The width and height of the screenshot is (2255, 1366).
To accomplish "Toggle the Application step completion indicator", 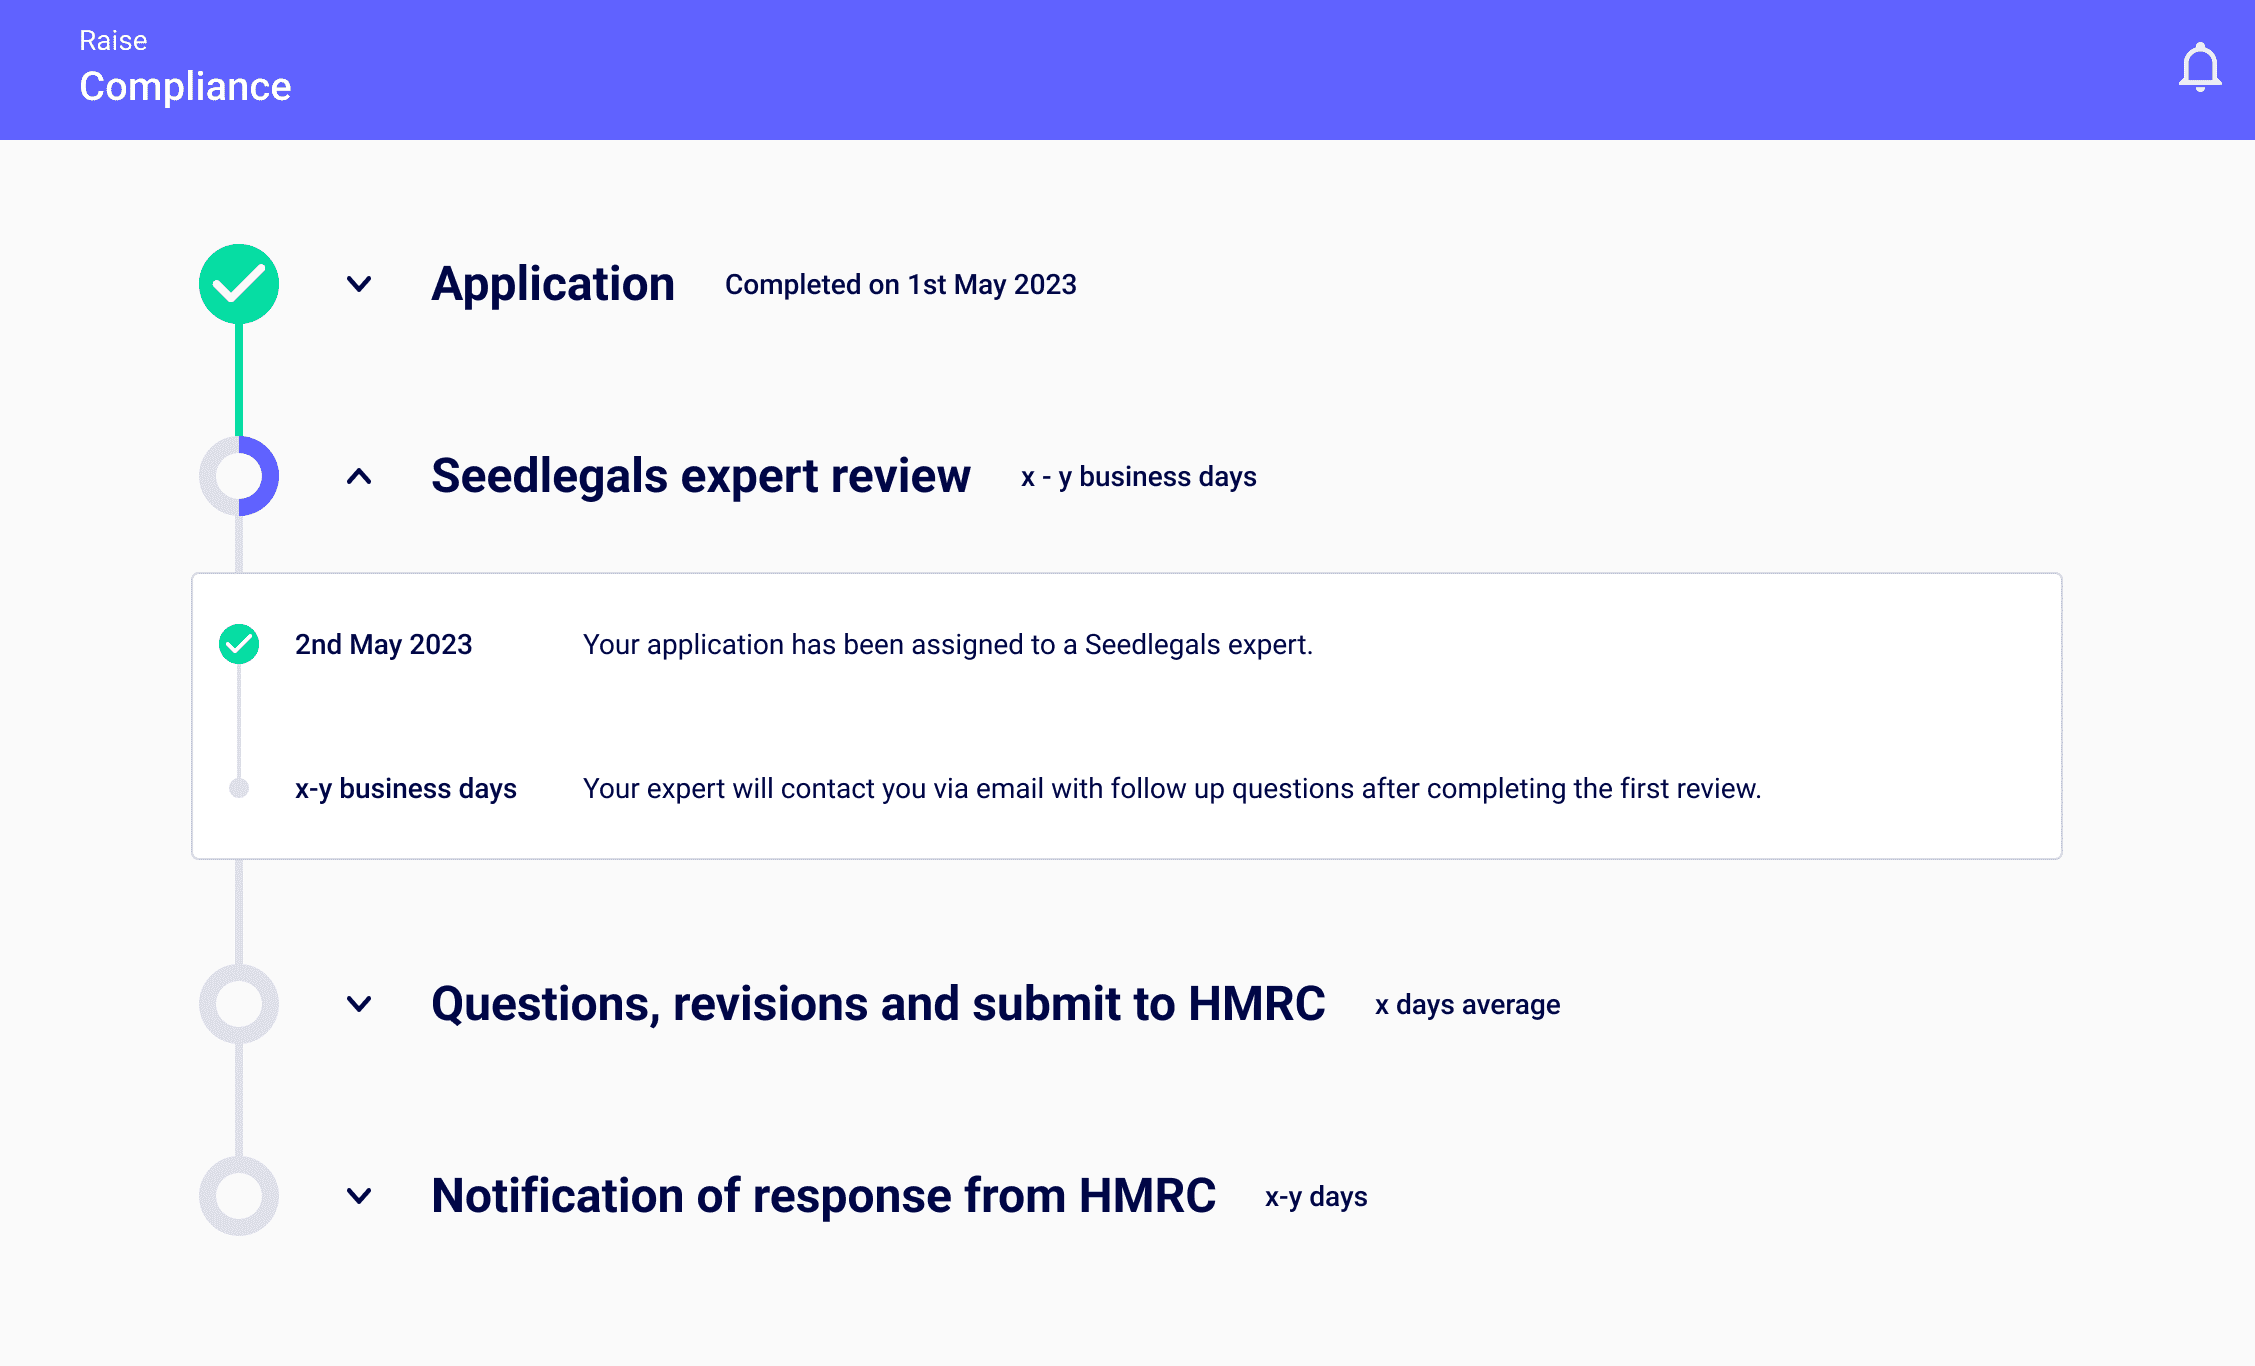I will tap(239, 283).
